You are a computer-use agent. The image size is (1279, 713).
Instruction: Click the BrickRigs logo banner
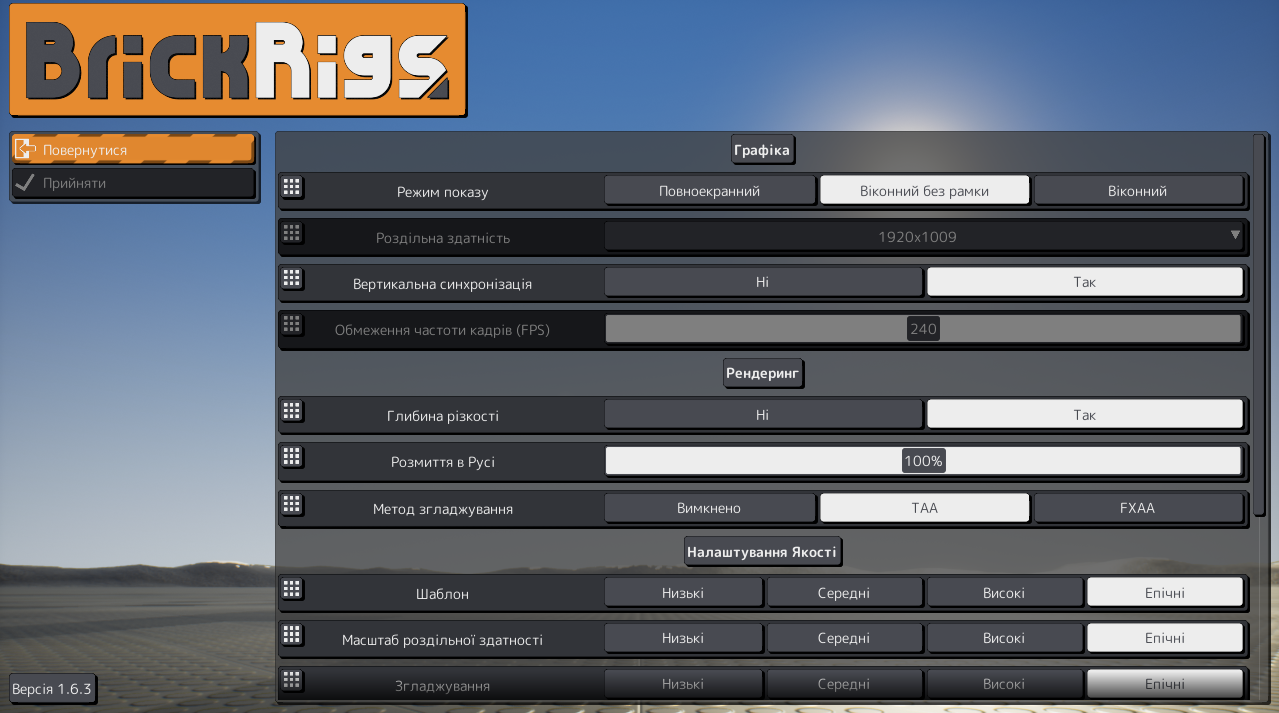click(x=238, y=60)
